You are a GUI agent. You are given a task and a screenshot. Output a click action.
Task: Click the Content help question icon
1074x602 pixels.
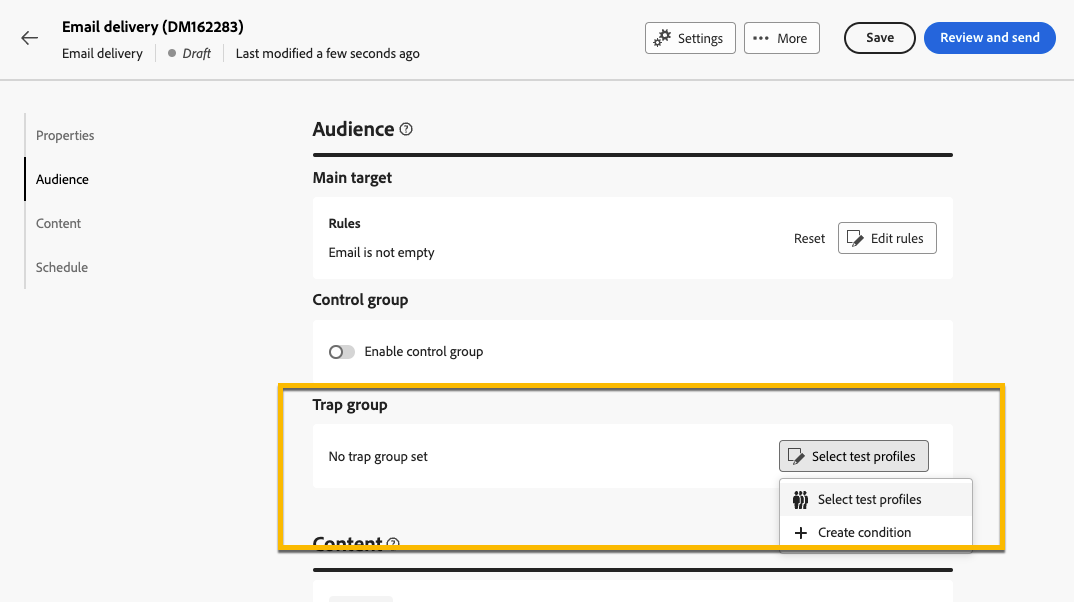[x=393, y=544]
